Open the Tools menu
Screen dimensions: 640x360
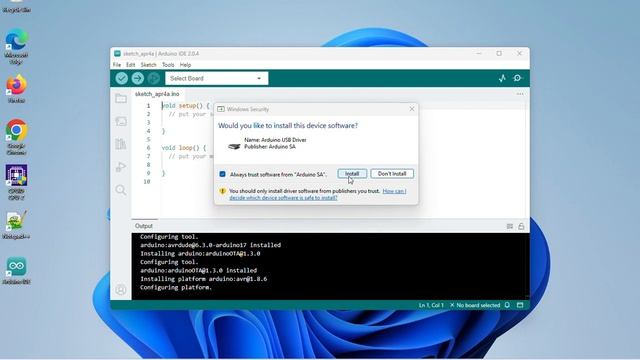point(168,65)
